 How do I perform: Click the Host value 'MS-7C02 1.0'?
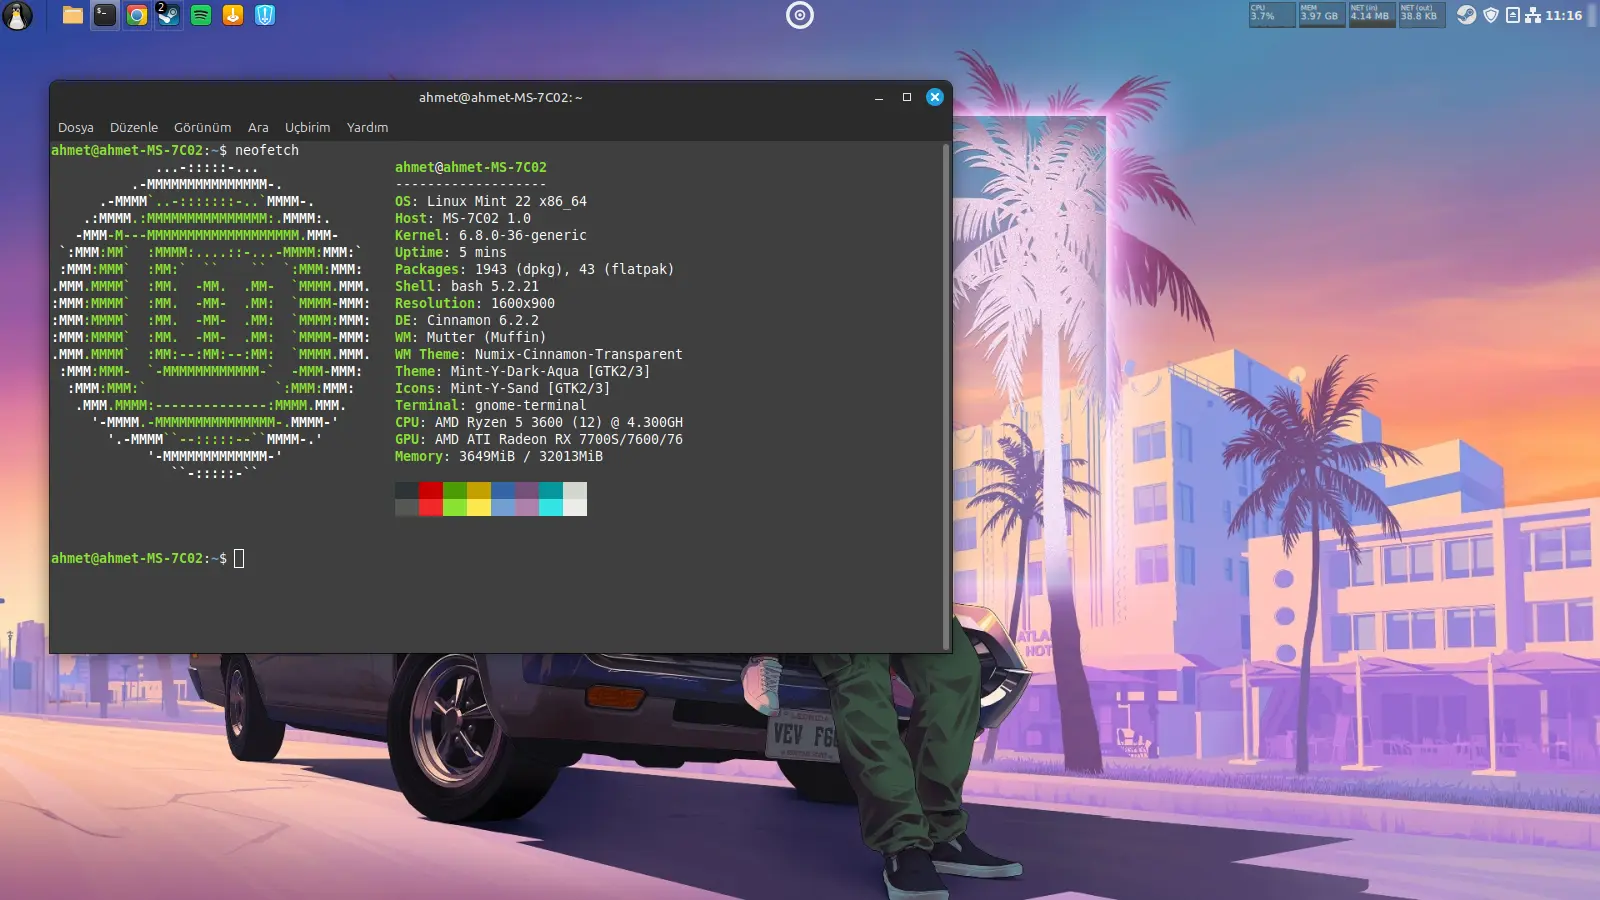tap(487, 218)
